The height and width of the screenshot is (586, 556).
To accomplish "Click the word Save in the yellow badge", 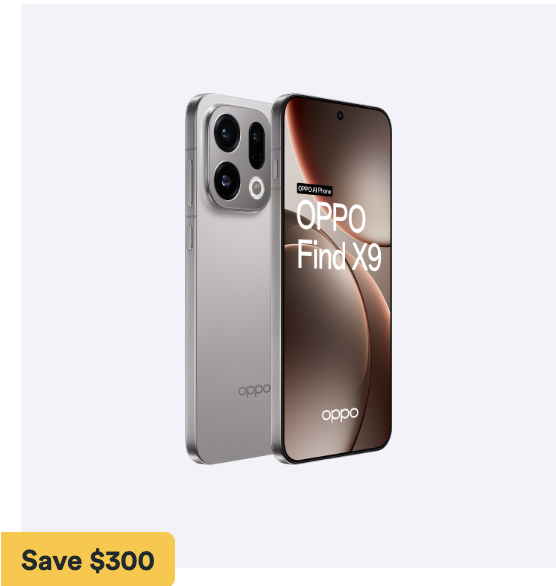I will pyautogui.click(x=52, y=560).
